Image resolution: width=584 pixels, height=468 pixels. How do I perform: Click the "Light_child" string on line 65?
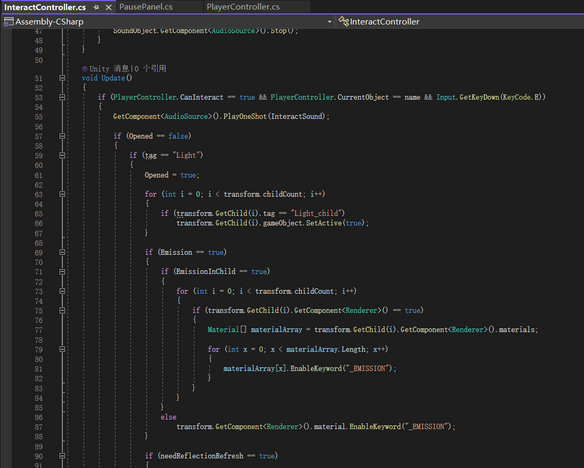[316, 213]
